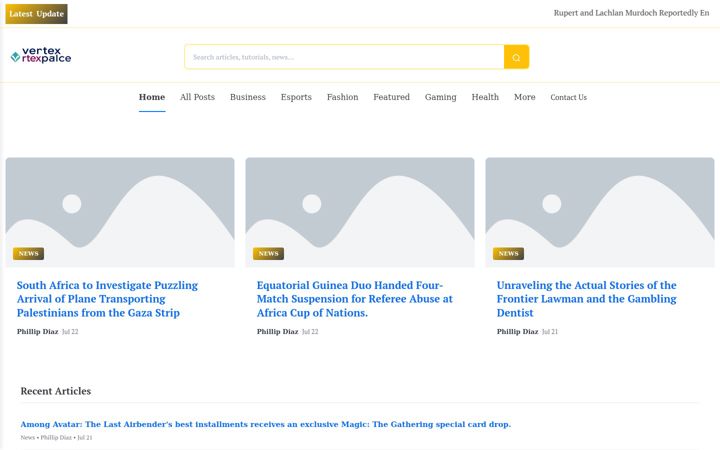Click the Recent Articles heading
Viewport: 720px width, 450px height.
point(56,391)
